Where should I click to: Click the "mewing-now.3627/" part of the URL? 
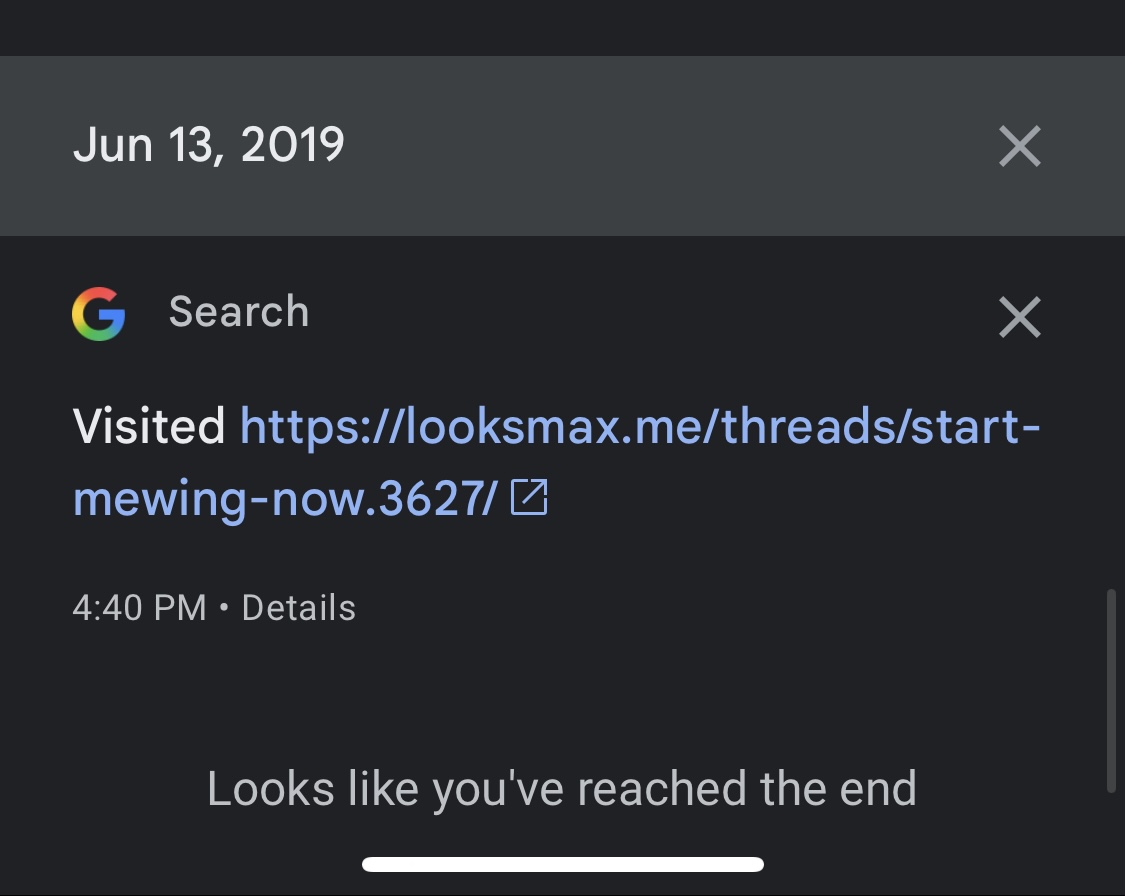pos(284,498)
